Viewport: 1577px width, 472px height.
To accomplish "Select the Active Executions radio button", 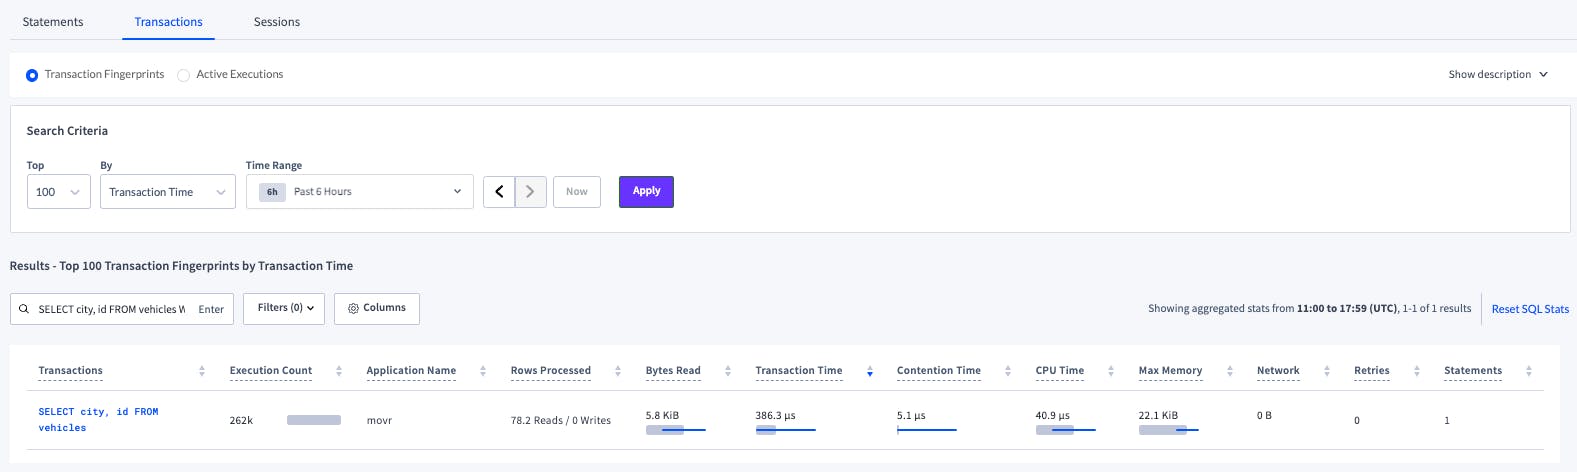I will pyautogui.click(x=184, y=75).
